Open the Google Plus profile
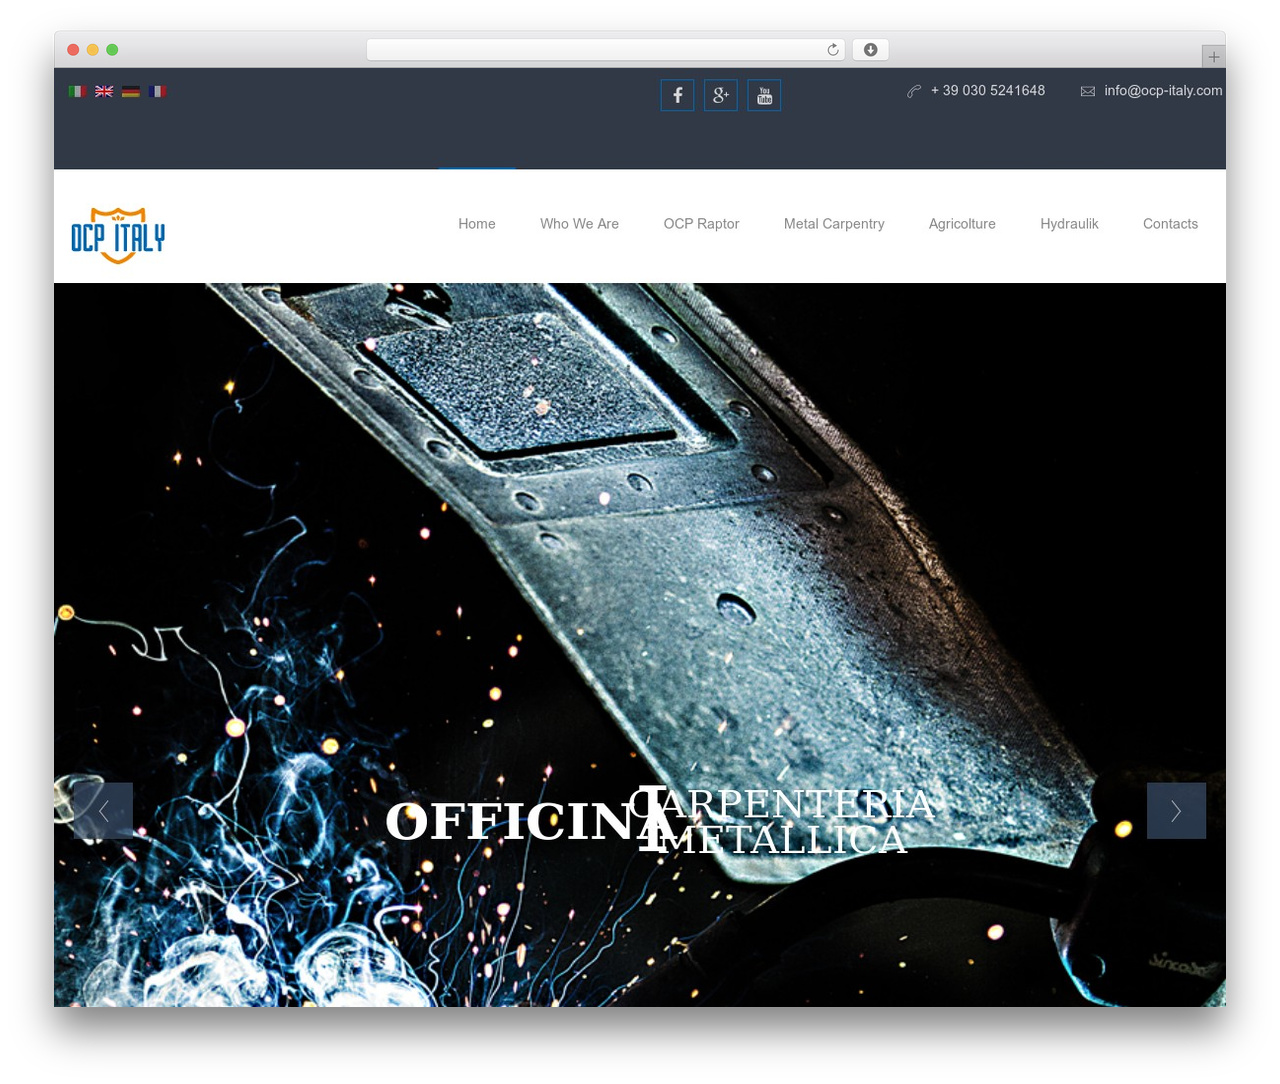 click(x=721, y=95)
